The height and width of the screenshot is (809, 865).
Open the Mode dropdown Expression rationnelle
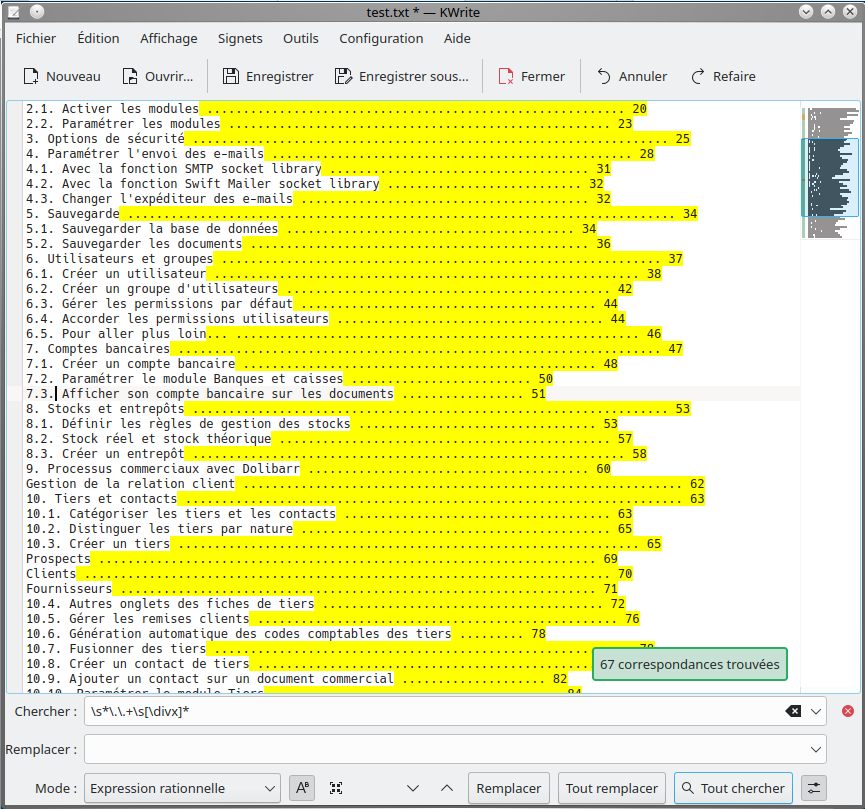coord(182,788)
